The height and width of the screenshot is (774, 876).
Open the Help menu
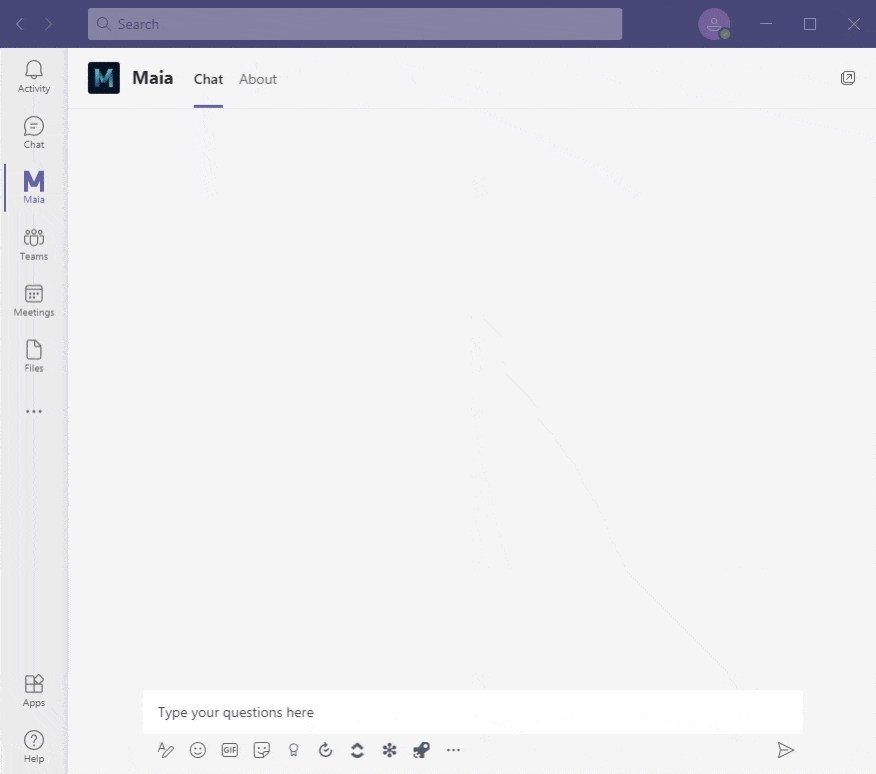(34, 747)
